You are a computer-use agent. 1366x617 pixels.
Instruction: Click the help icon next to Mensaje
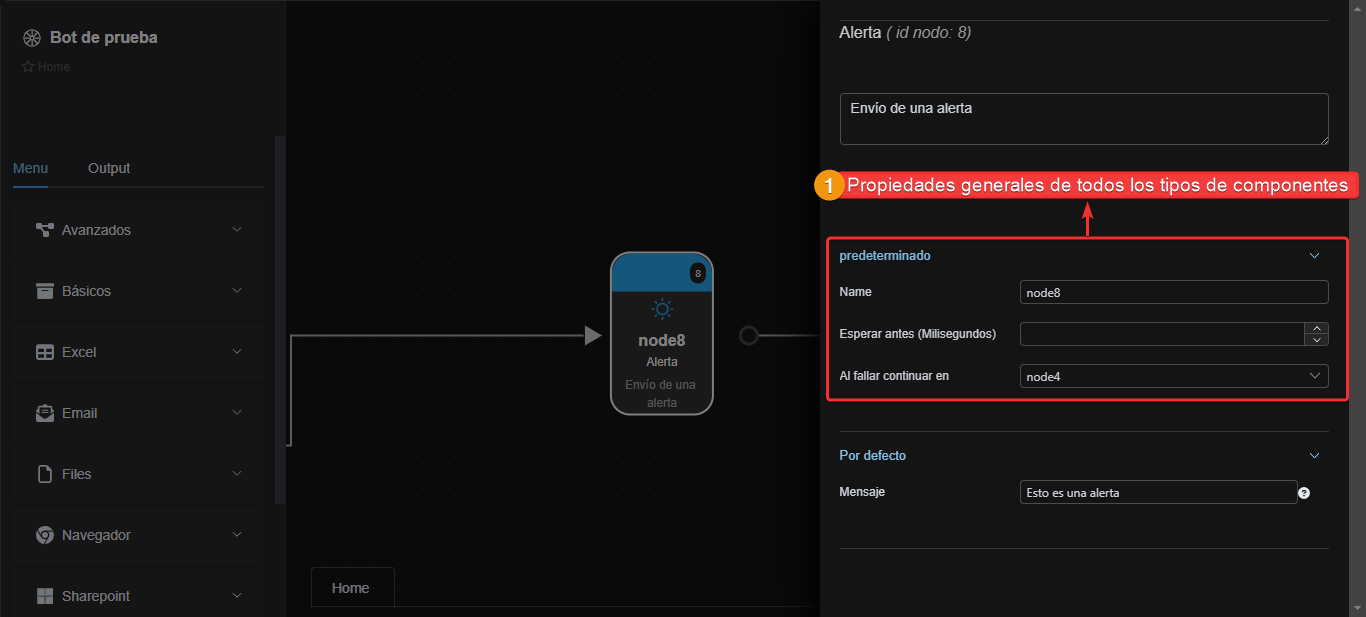pos(1304,492)
